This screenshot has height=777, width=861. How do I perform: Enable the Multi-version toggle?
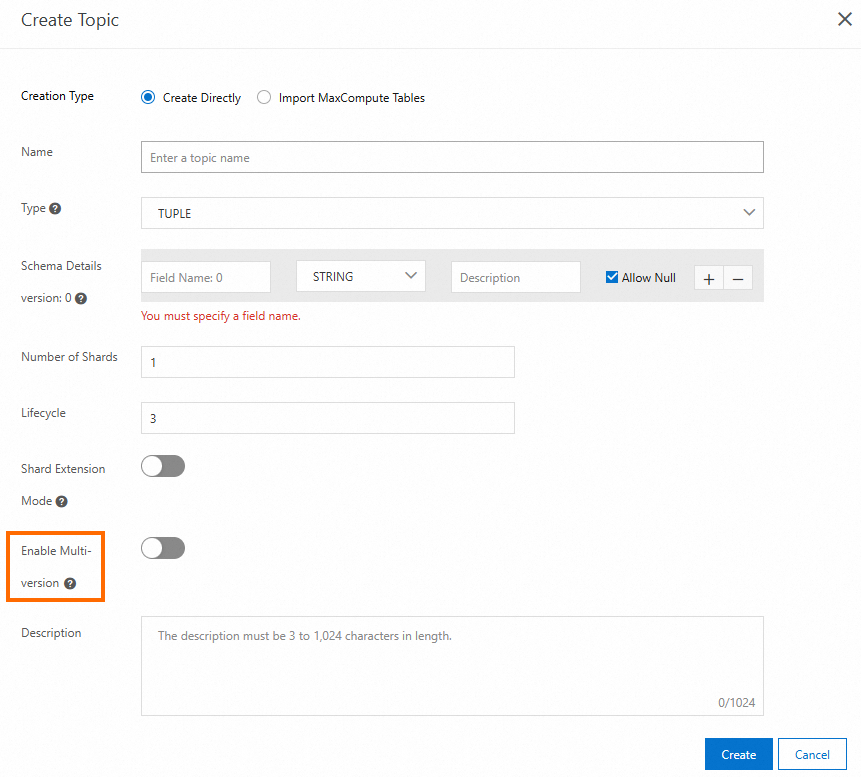163,548
